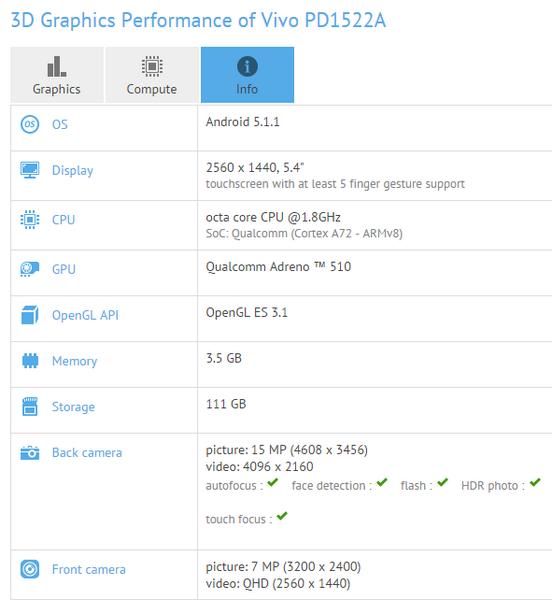Click the touchscreen finger gesture support text
Viewport: 552px width, 600px height.
[335, 184]
